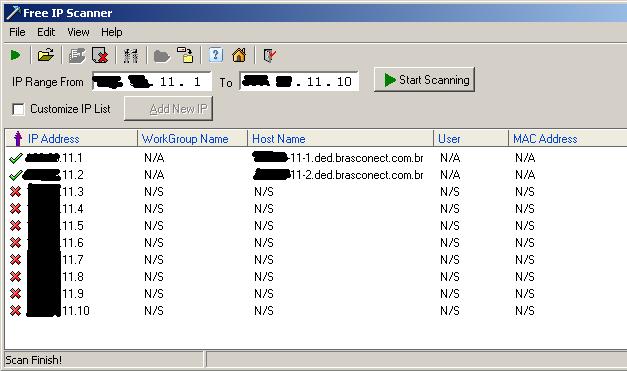Click the Scan Finish! status bar text
The width and height of the screenshot is (627, 371).
(x=34, y=360)
